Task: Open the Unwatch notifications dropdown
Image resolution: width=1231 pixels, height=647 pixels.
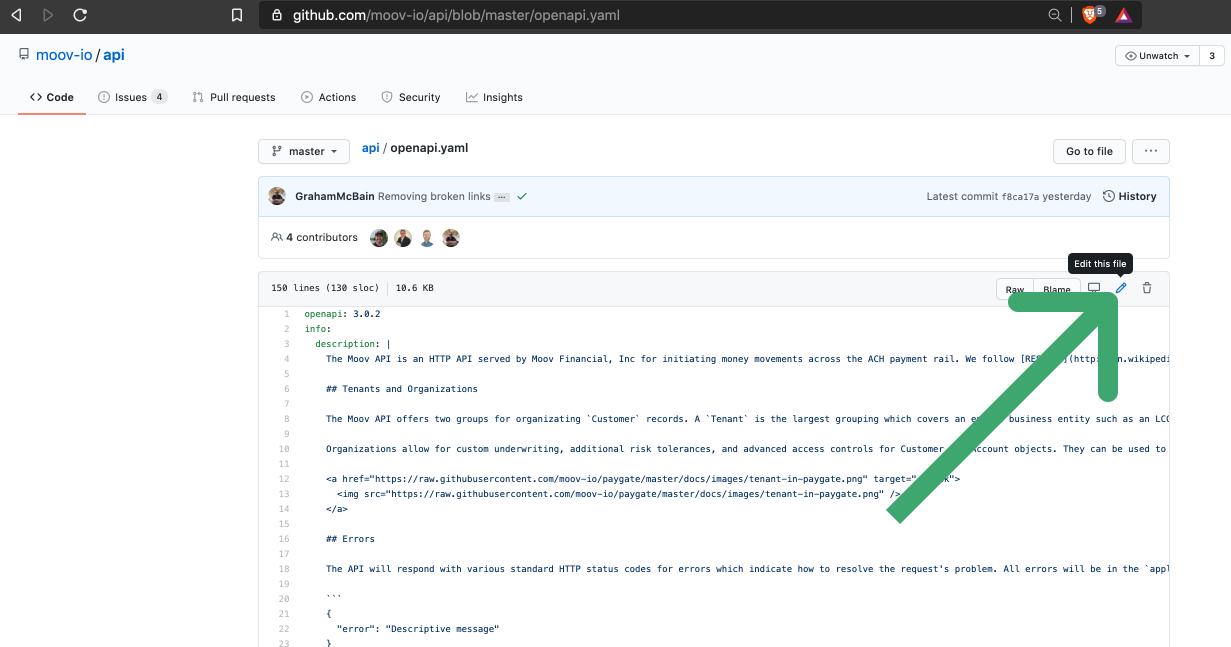Action: click(x=1157, y=56)
